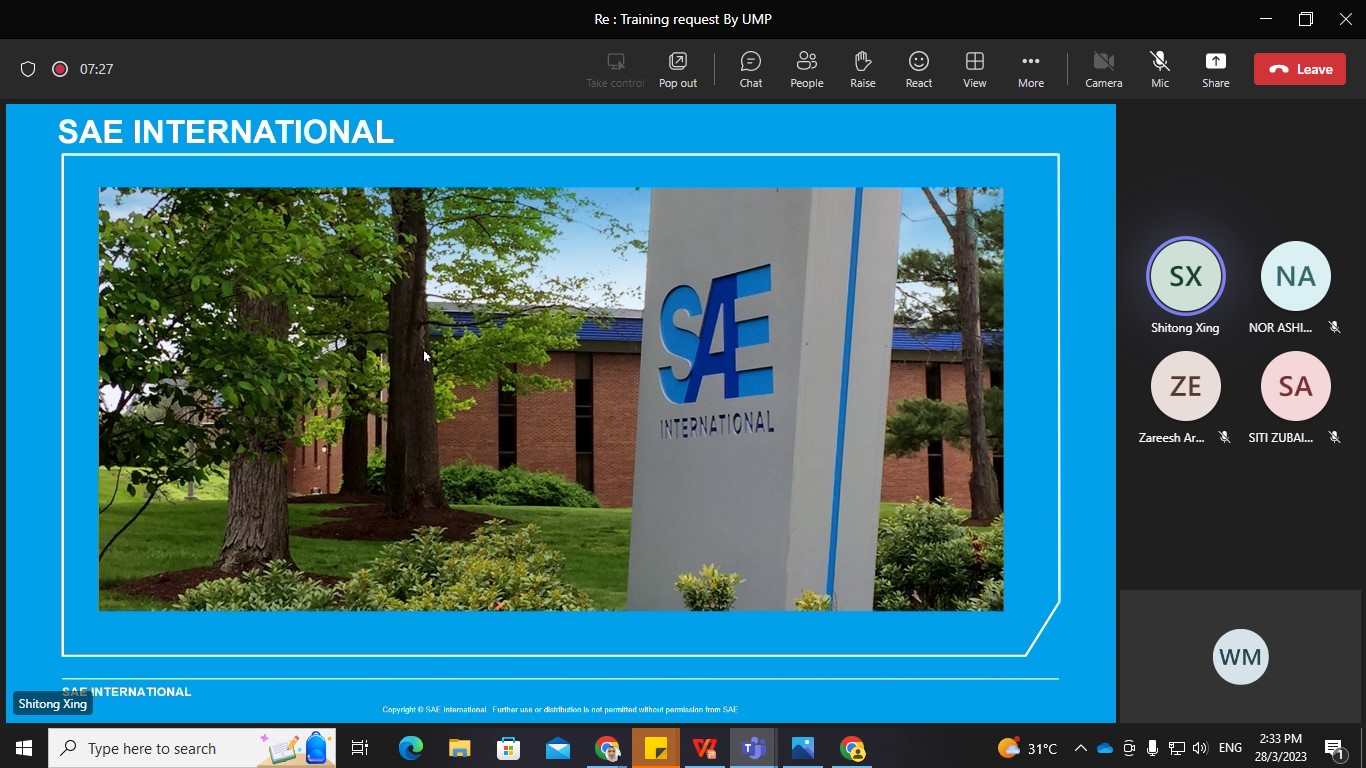Viewport: 1366px width, 768px height.
Task: Click the 07:27 meeting timer
Action: click(97, 69)
